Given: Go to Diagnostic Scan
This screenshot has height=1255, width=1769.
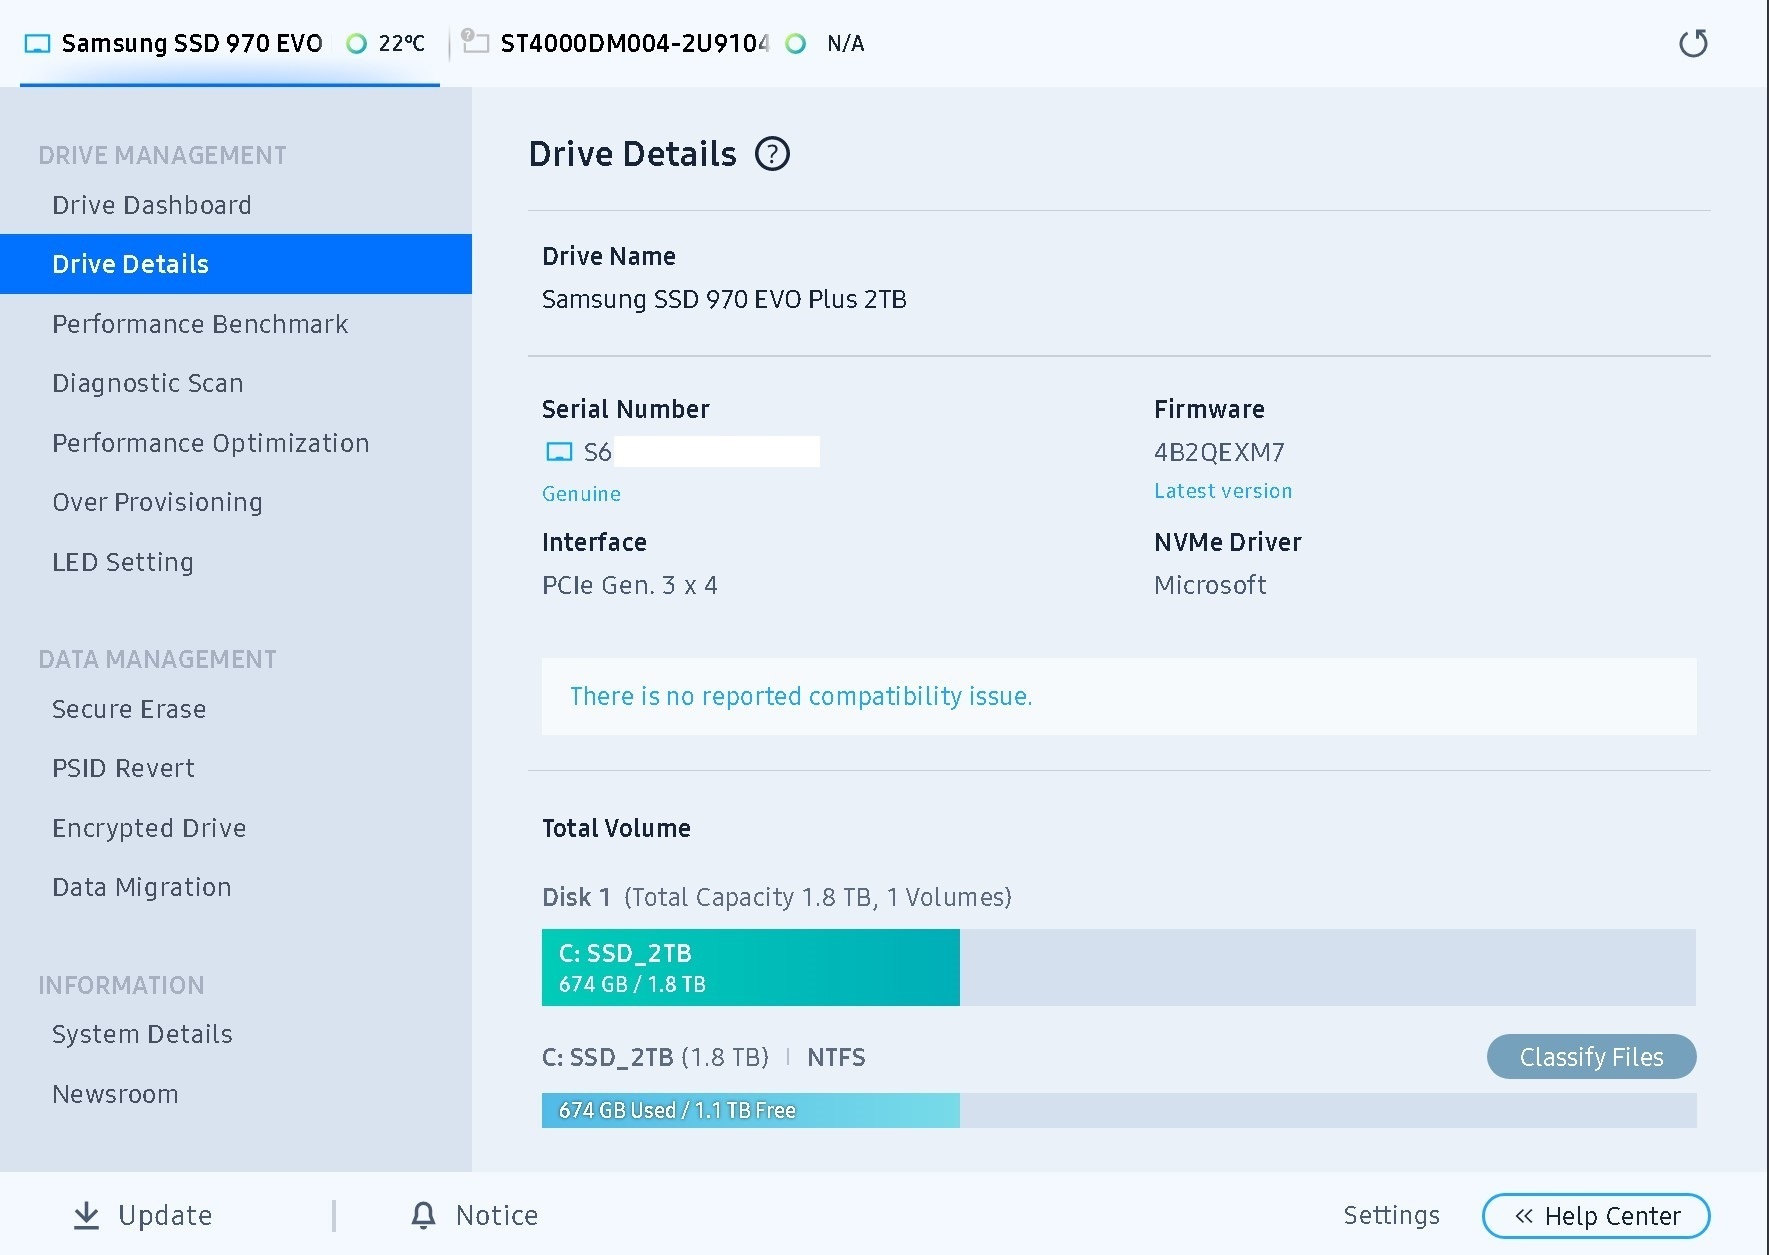Looking at the screenshot, I should pyautogui.click(x=148, y=383).
